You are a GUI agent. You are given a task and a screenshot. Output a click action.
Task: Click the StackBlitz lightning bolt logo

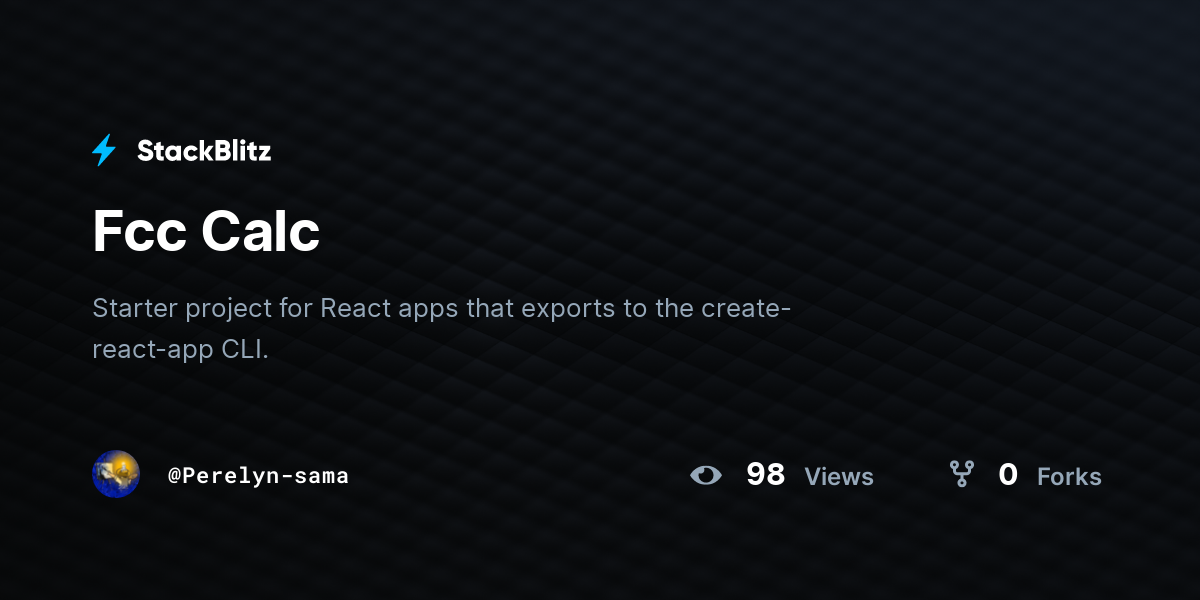pos(104,151)
